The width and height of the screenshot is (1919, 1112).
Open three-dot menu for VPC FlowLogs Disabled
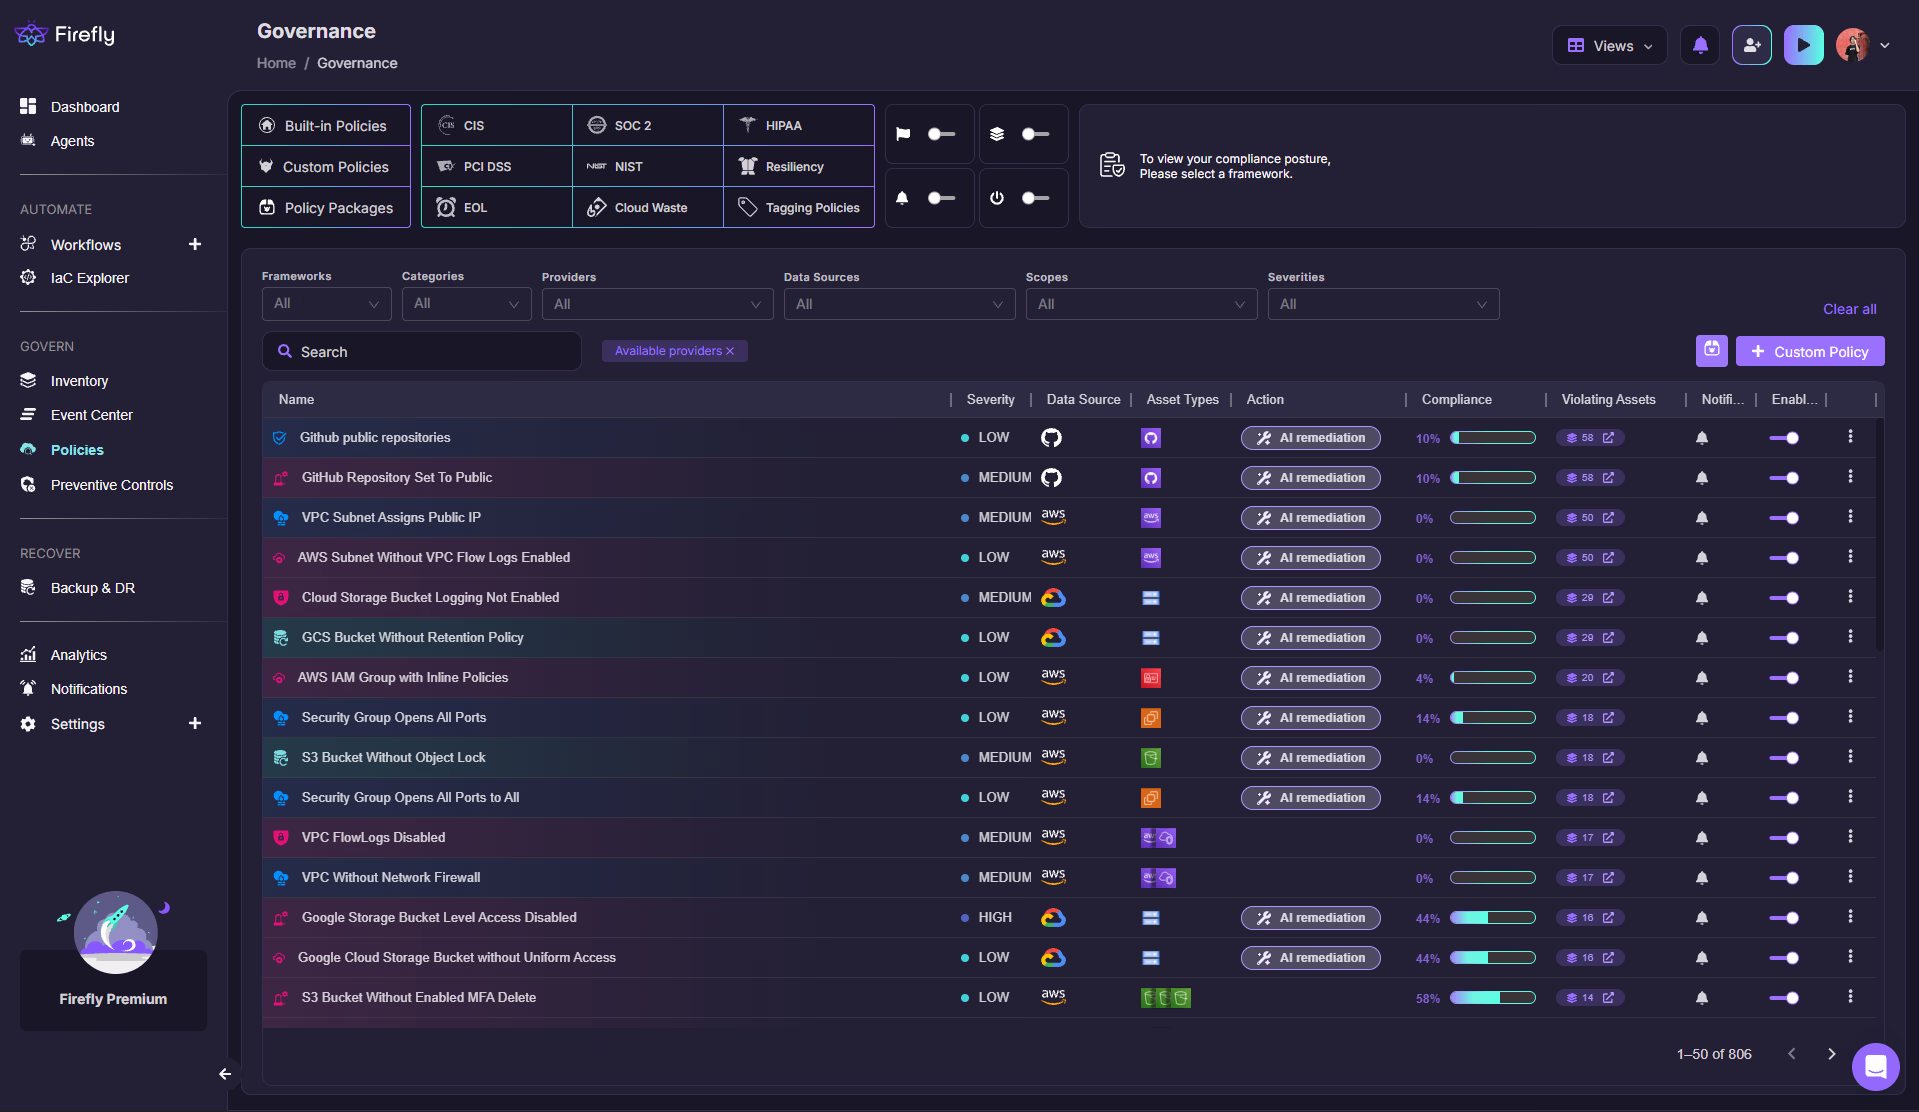(x=1850, y=837)
